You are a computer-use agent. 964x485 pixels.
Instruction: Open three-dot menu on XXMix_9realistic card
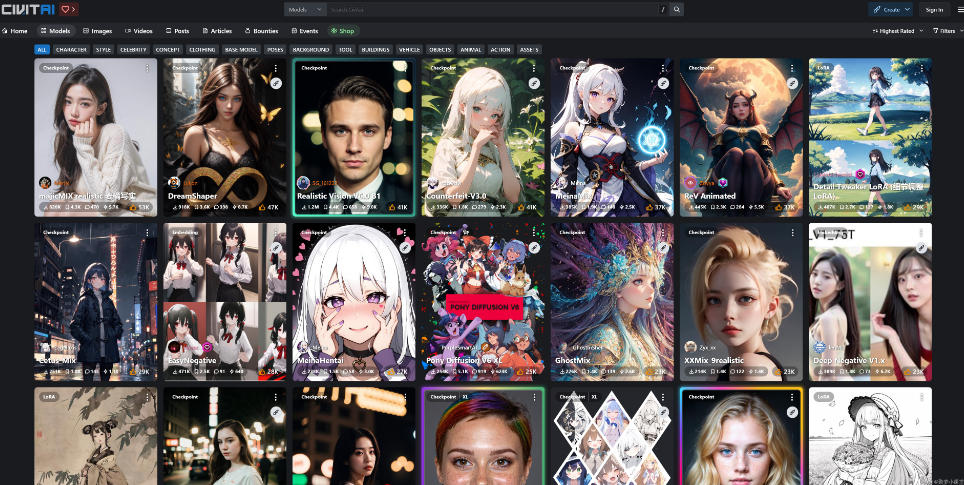792,233
